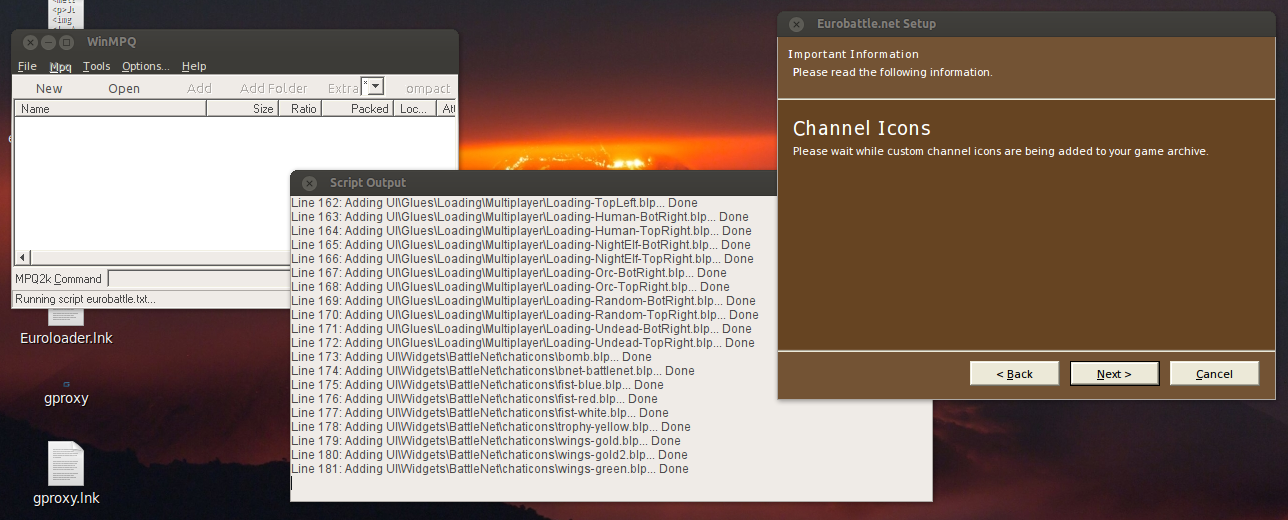Sort by the Ratio column header
The height and width of the screenshot is (520, 1288).
(x=300, y=109)
